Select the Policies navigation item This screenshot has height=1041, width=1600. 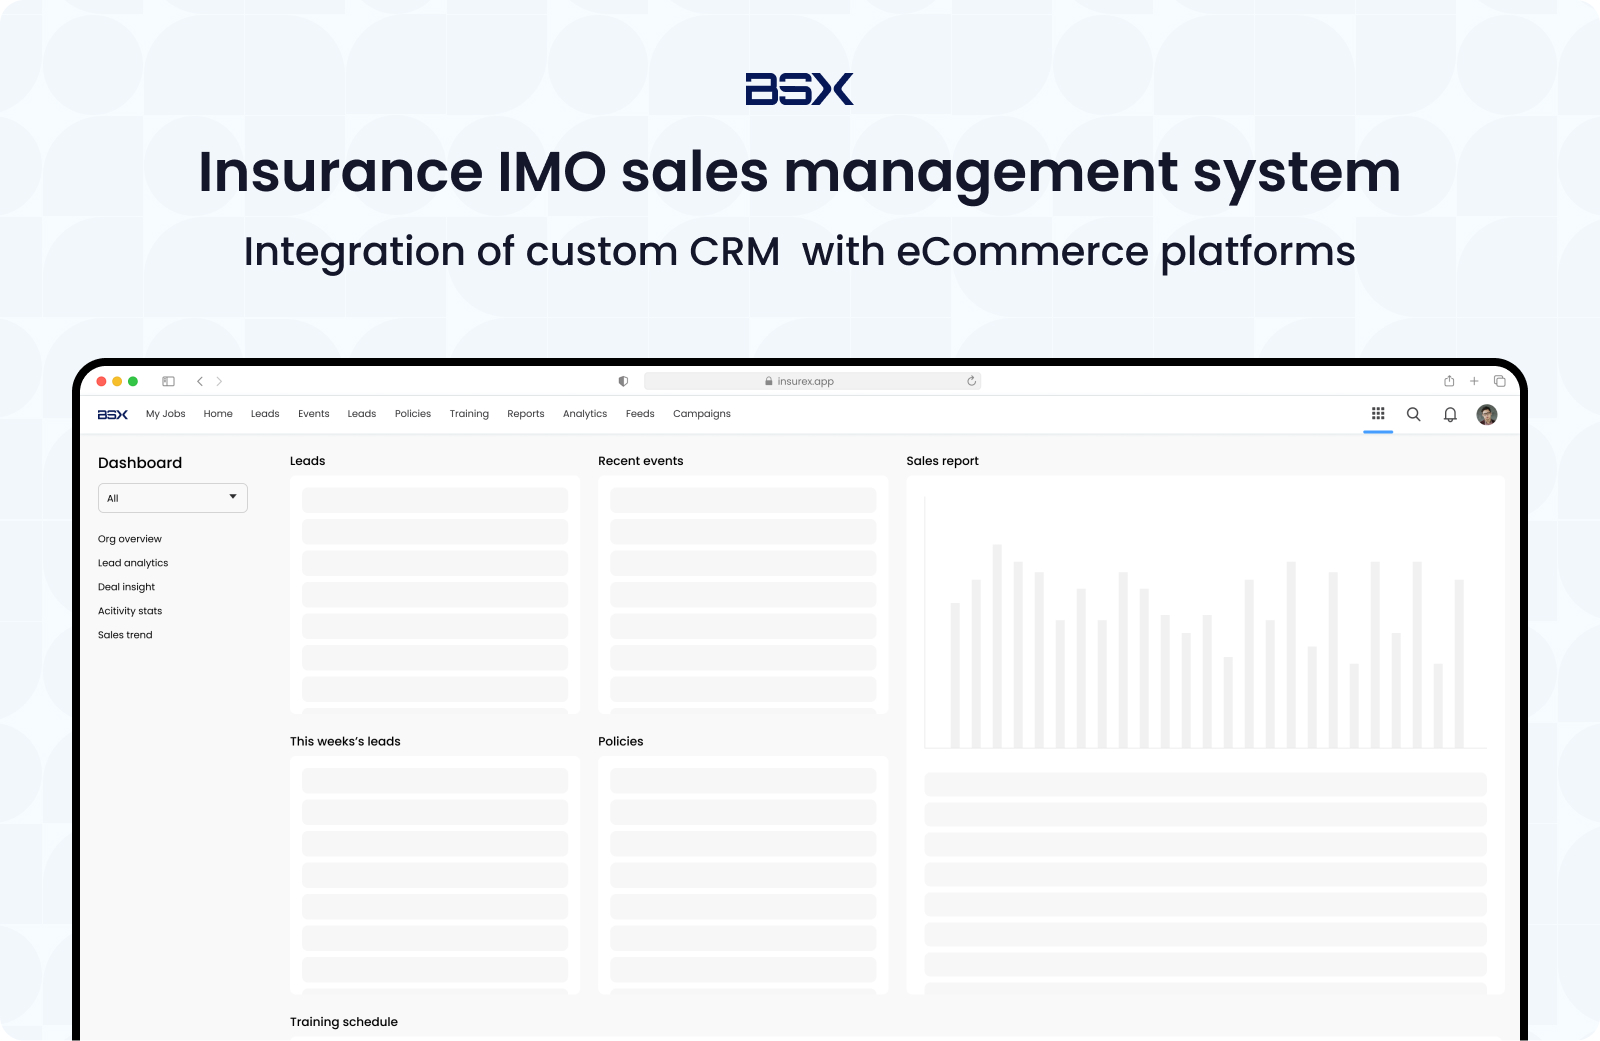pyautogui.click(x=413, y=414)
